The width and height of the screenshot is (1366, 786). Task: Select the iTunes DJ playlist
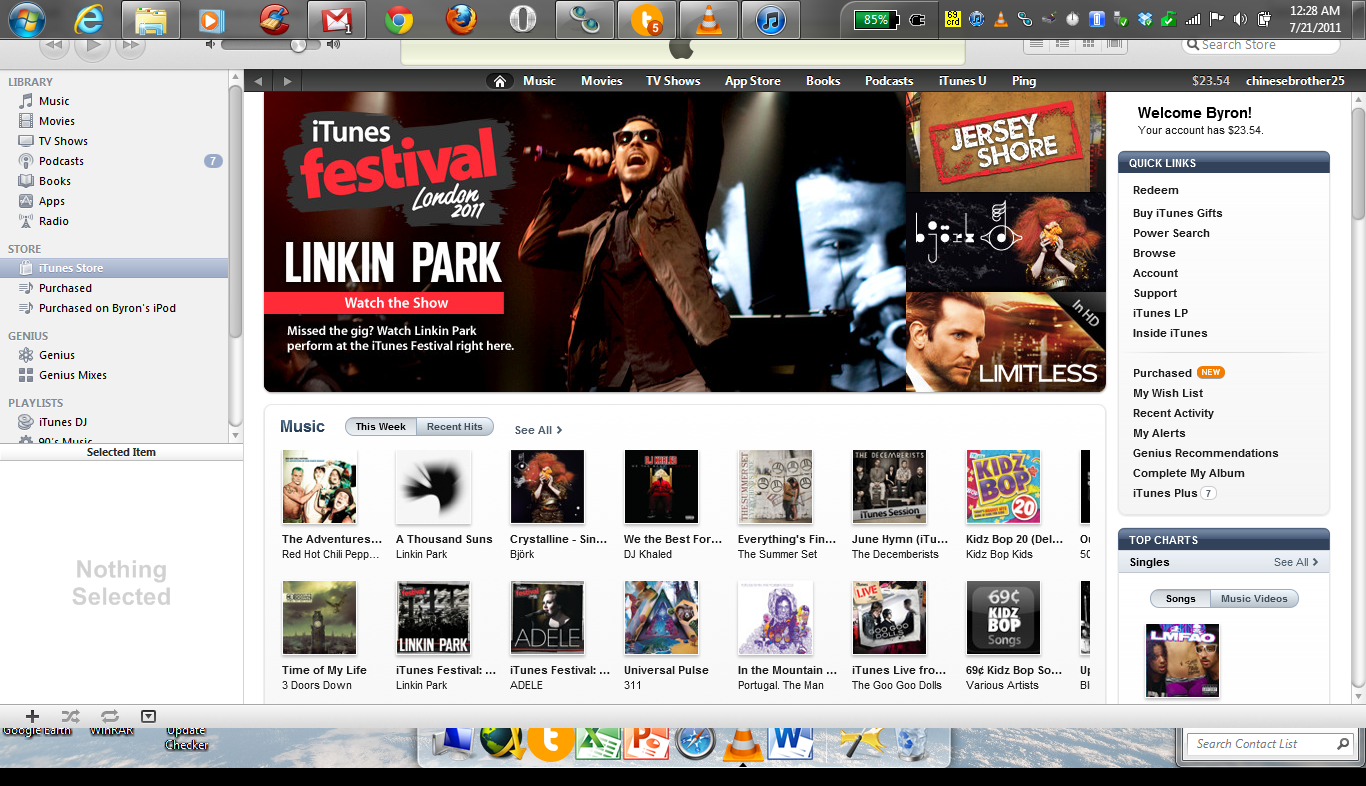coord(63,422)
